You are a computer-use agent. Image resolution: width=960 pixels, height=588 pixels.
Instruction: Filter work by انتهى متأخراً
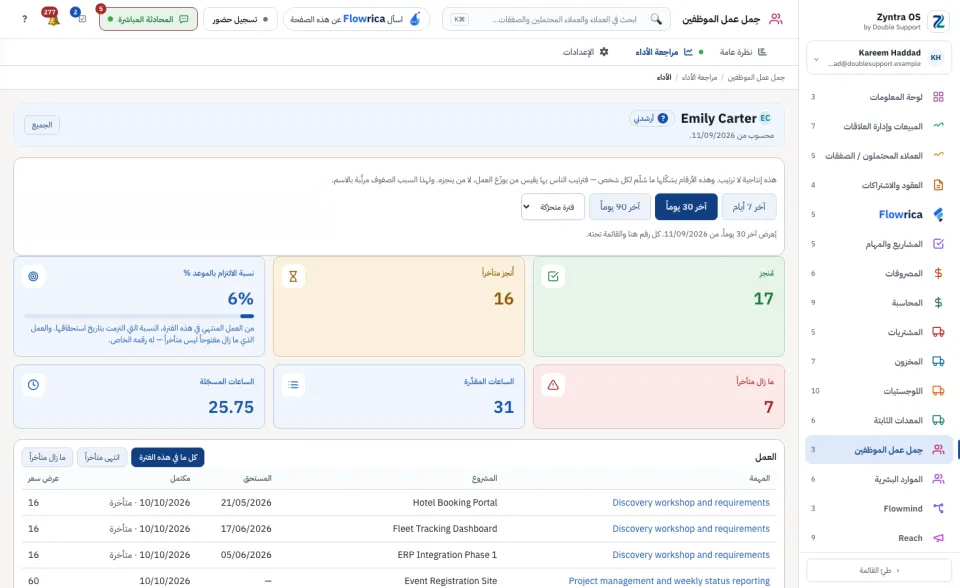click(102, 458)
